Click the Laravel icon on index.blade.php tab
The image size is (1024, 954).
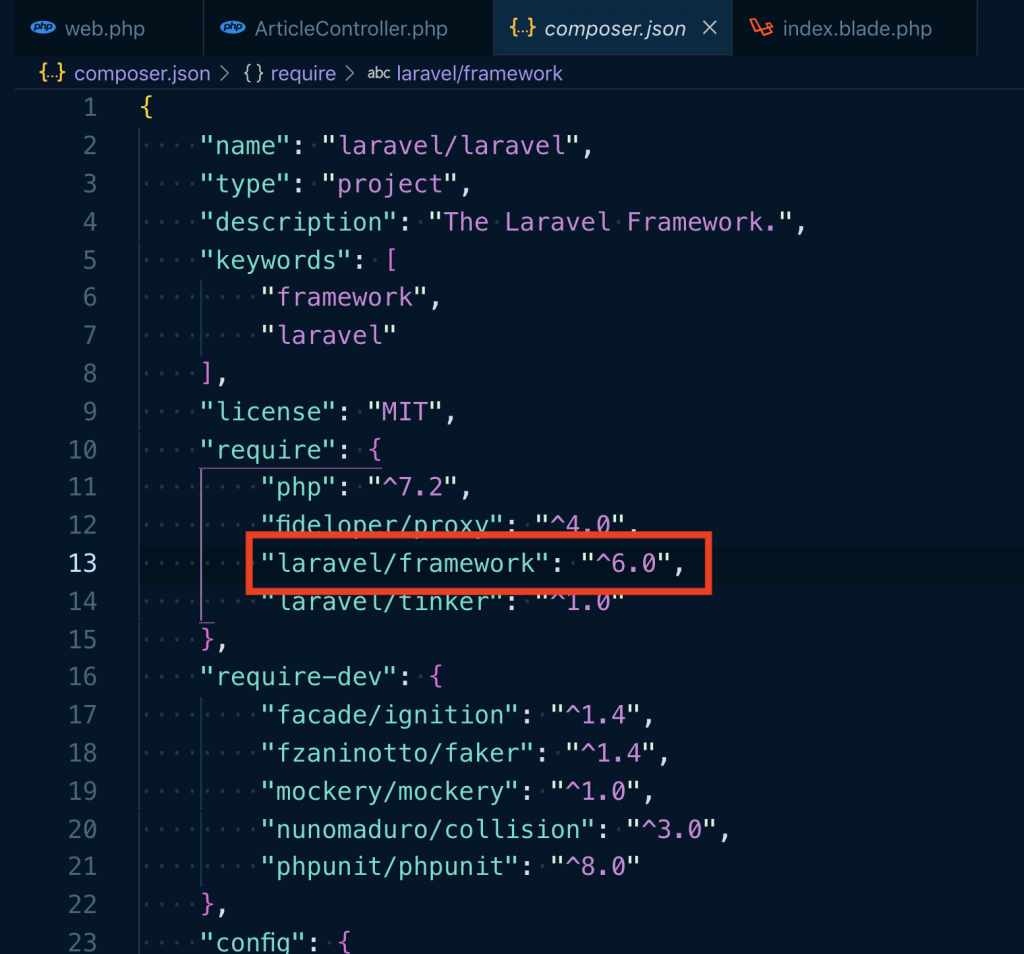(761, 27)
